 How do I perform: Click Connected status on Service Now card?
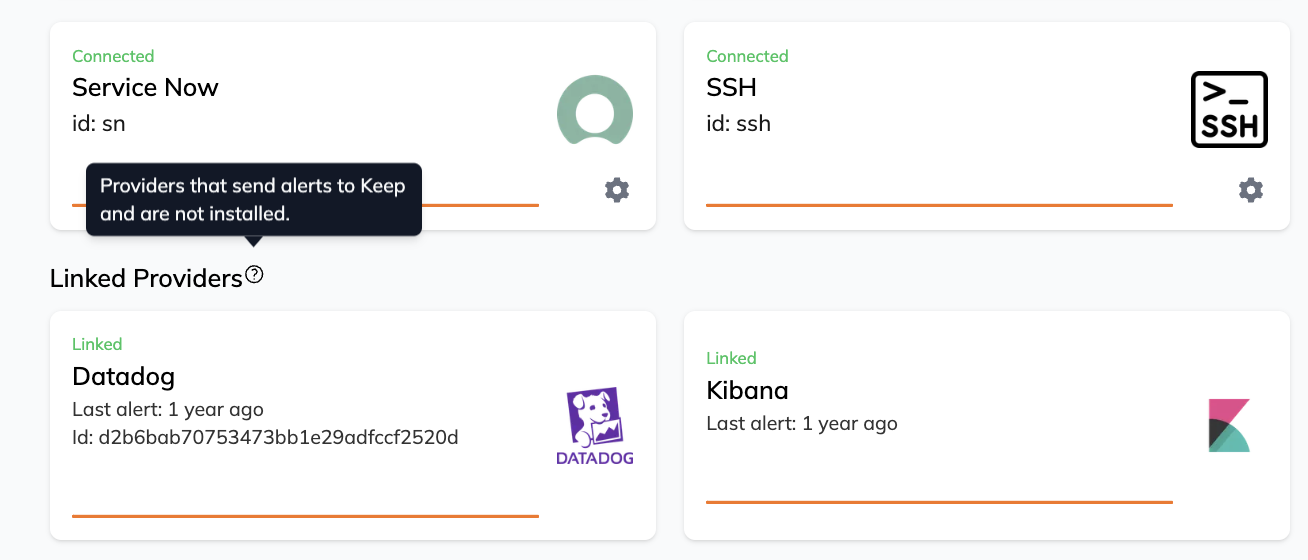click(113, 56)
